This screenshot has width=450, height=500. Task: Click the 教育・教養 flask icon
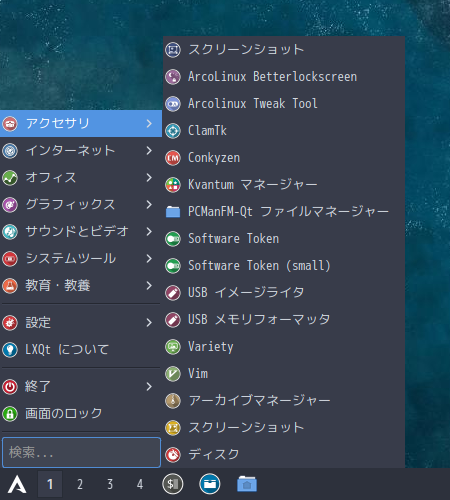[10, 286]
